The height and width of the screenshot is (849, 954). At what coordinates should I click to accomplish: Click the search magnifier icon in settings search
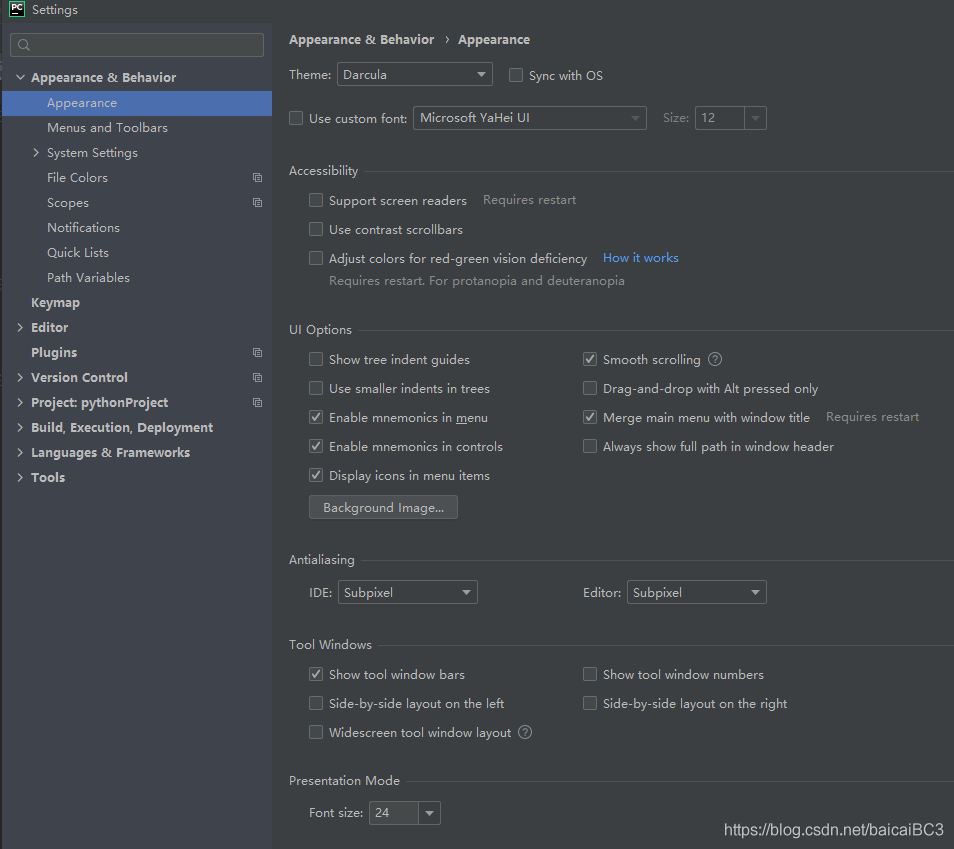24,45
